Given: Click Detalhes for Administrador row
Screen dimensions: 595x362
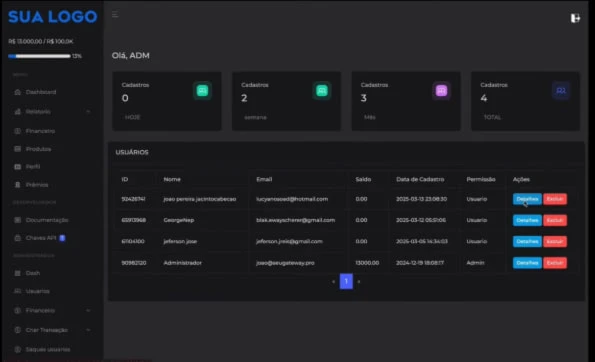Looking at the screenshot, I should click(x=527, y=263).
